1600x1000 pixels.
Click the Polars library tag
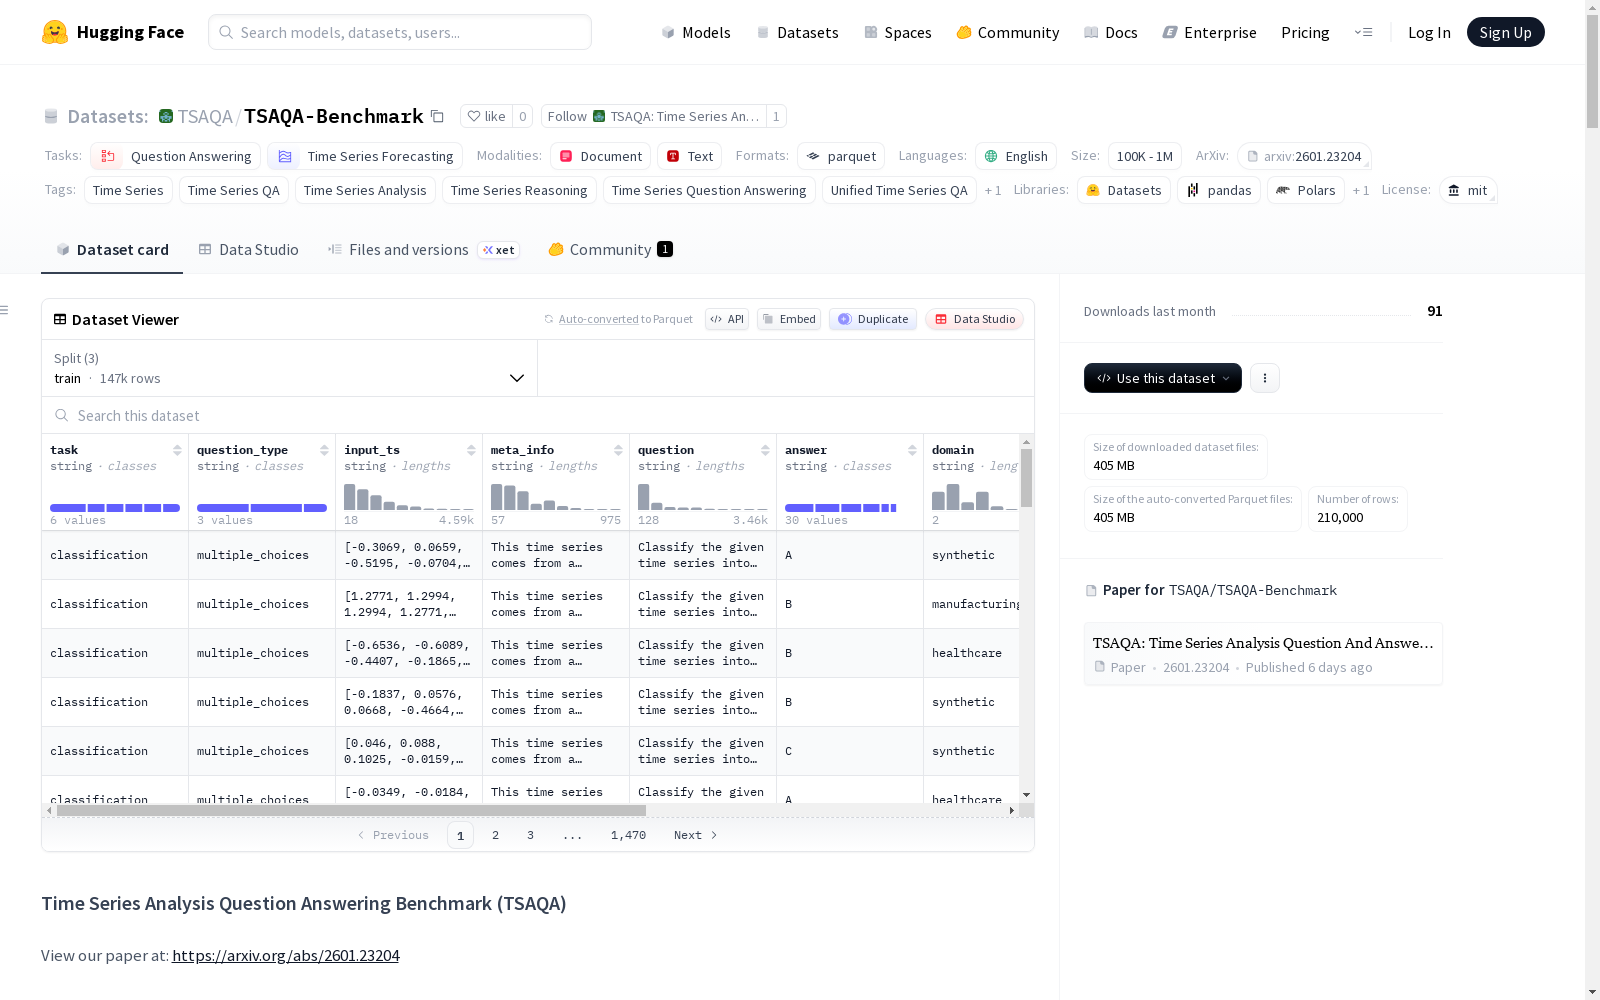(x=1306, y=190)
